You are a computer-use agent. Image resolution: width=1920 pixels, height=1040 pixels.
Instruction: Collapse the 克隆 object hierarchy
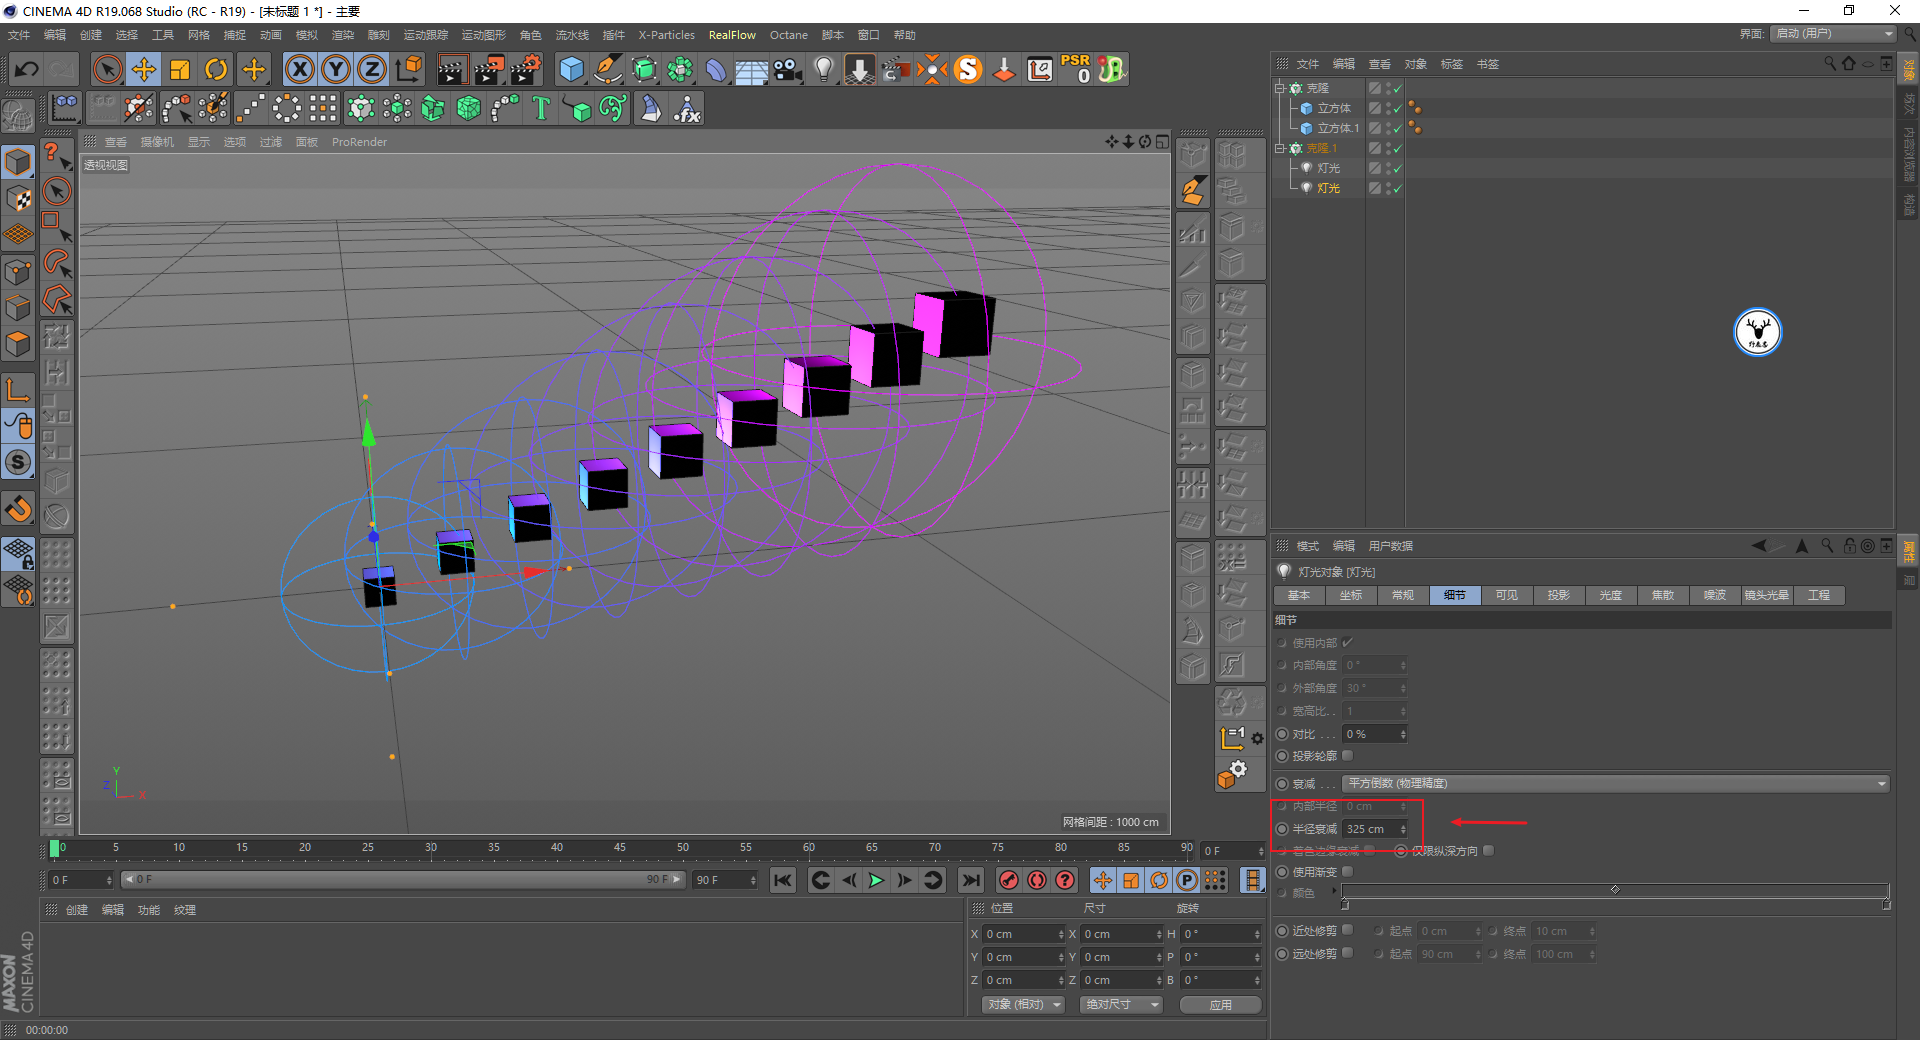click(1279, 88)
